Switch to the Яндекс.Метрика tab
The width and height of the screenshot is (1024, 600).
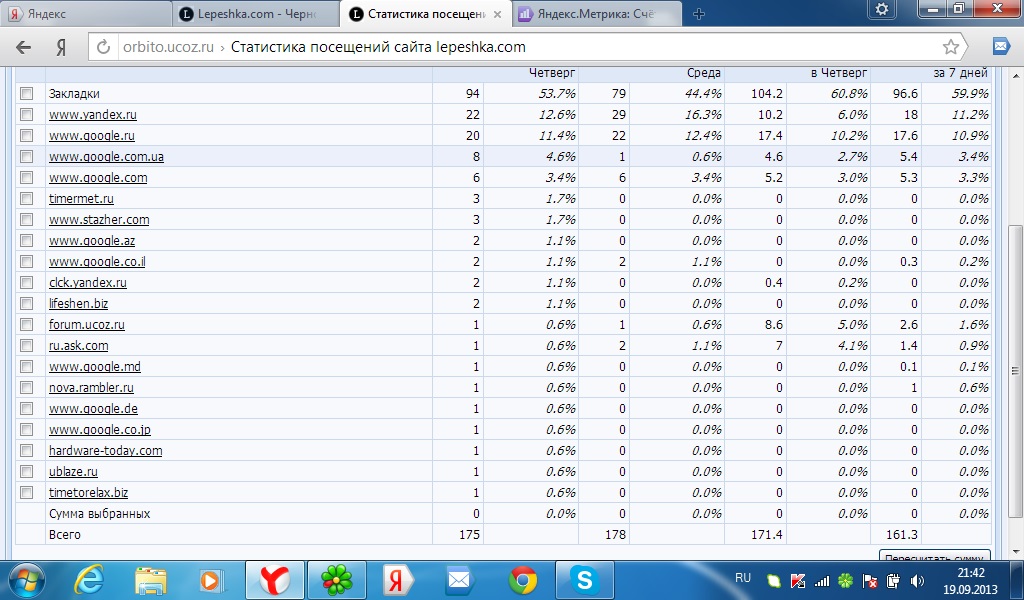tap(598, 14)
